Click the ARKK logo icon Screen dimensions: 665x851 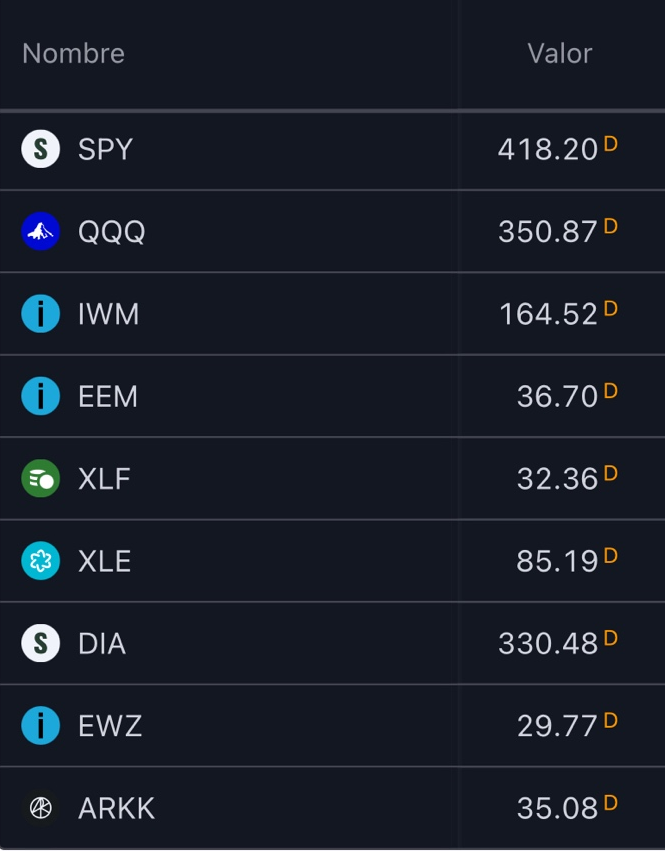pos(40,808)
